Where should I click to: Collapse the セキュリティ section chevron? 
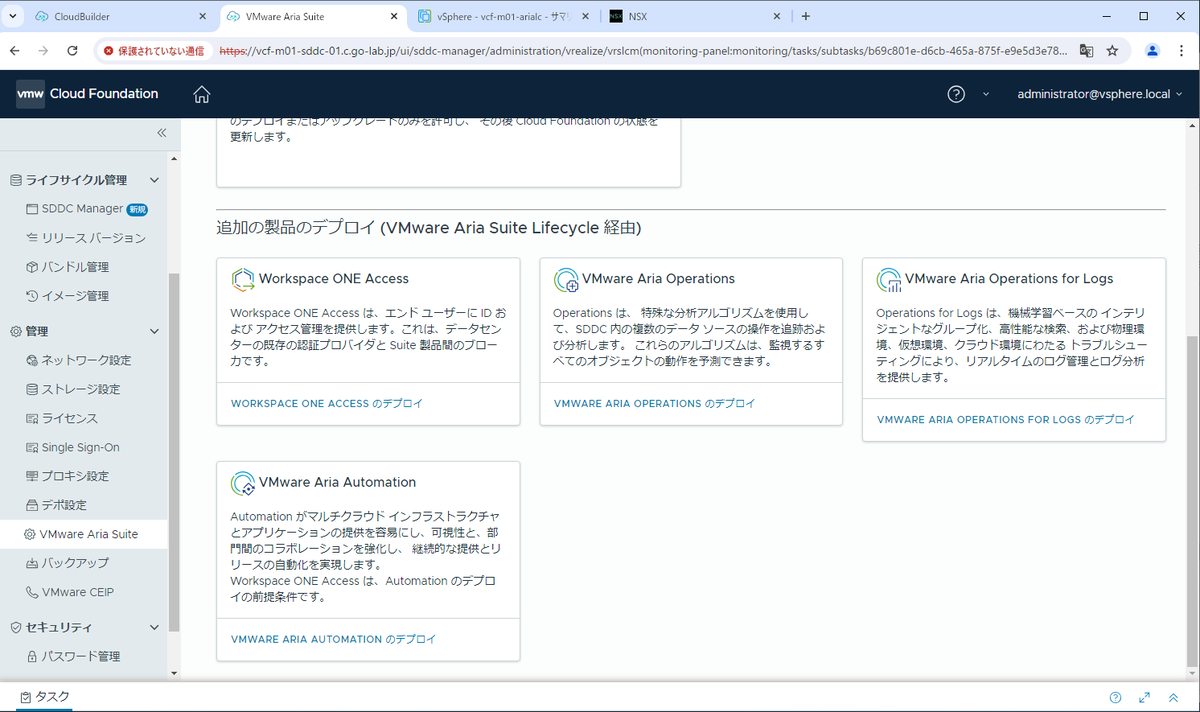click(x=154, y=627)
